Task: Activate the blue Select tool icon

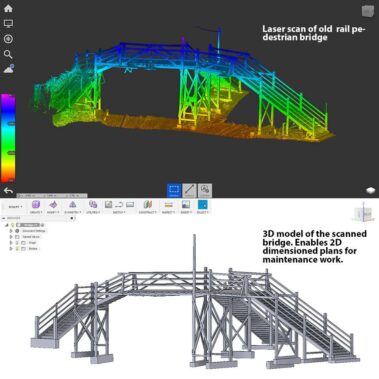Action: click(x=203, y=204)
